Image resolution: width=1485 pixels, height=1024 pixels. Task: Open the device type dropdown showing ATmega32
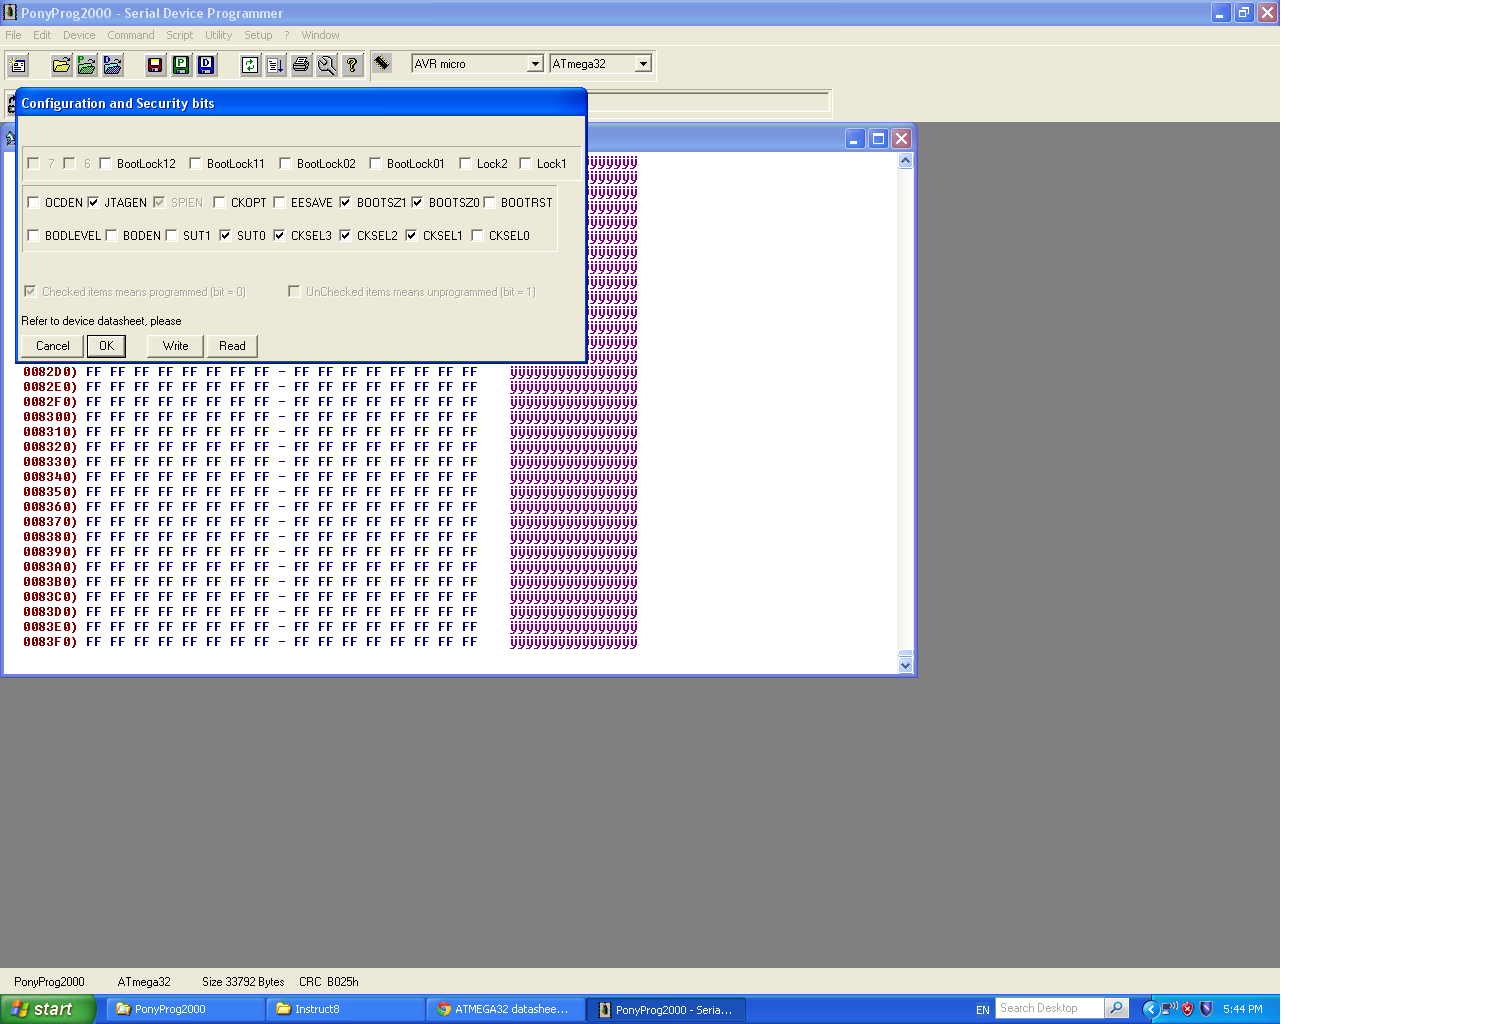(643, 64)
